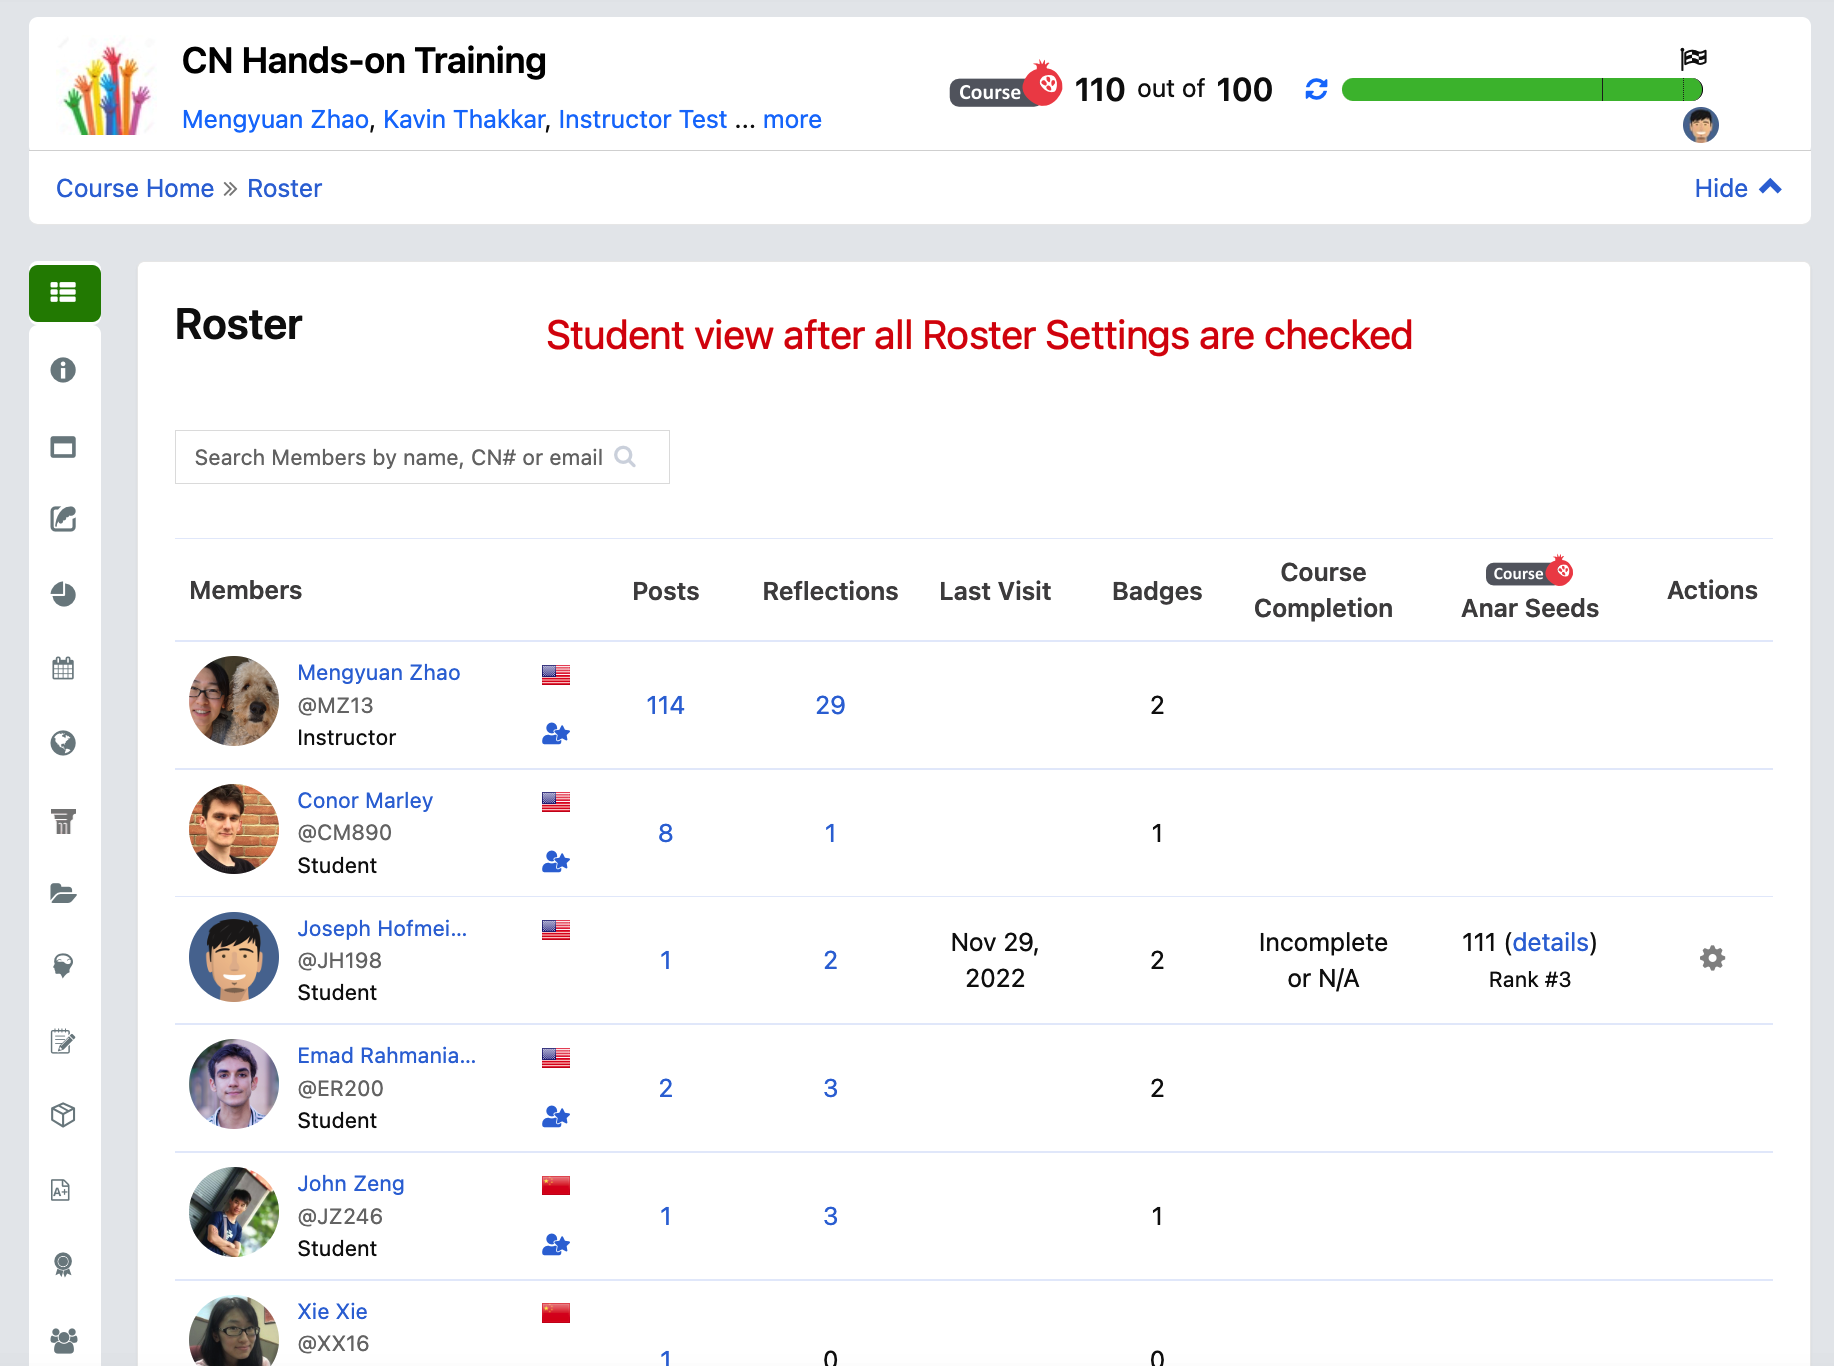Screen dimensions: 1834x1366
Task: Open the course info icon in sidebar
Action: coord(63,370)
